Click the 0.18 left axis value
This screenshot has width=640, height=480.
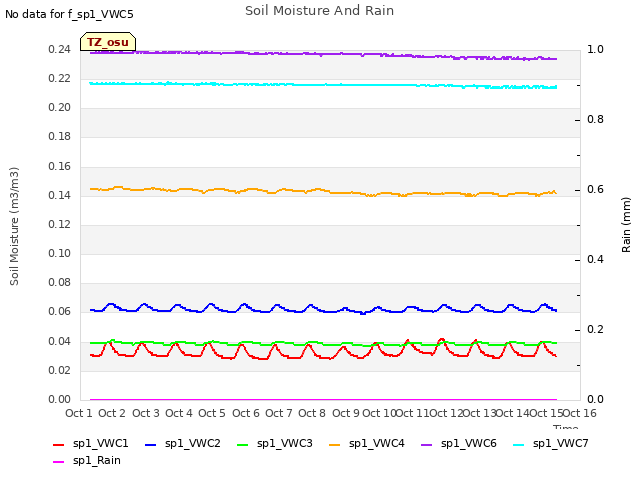point(60,136)
